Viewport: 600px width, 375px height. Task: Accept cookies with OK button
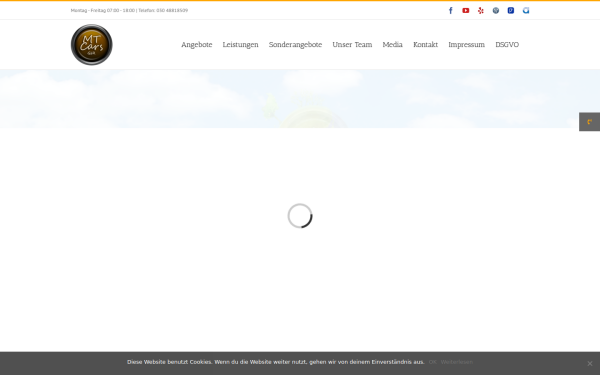[432, 362]
